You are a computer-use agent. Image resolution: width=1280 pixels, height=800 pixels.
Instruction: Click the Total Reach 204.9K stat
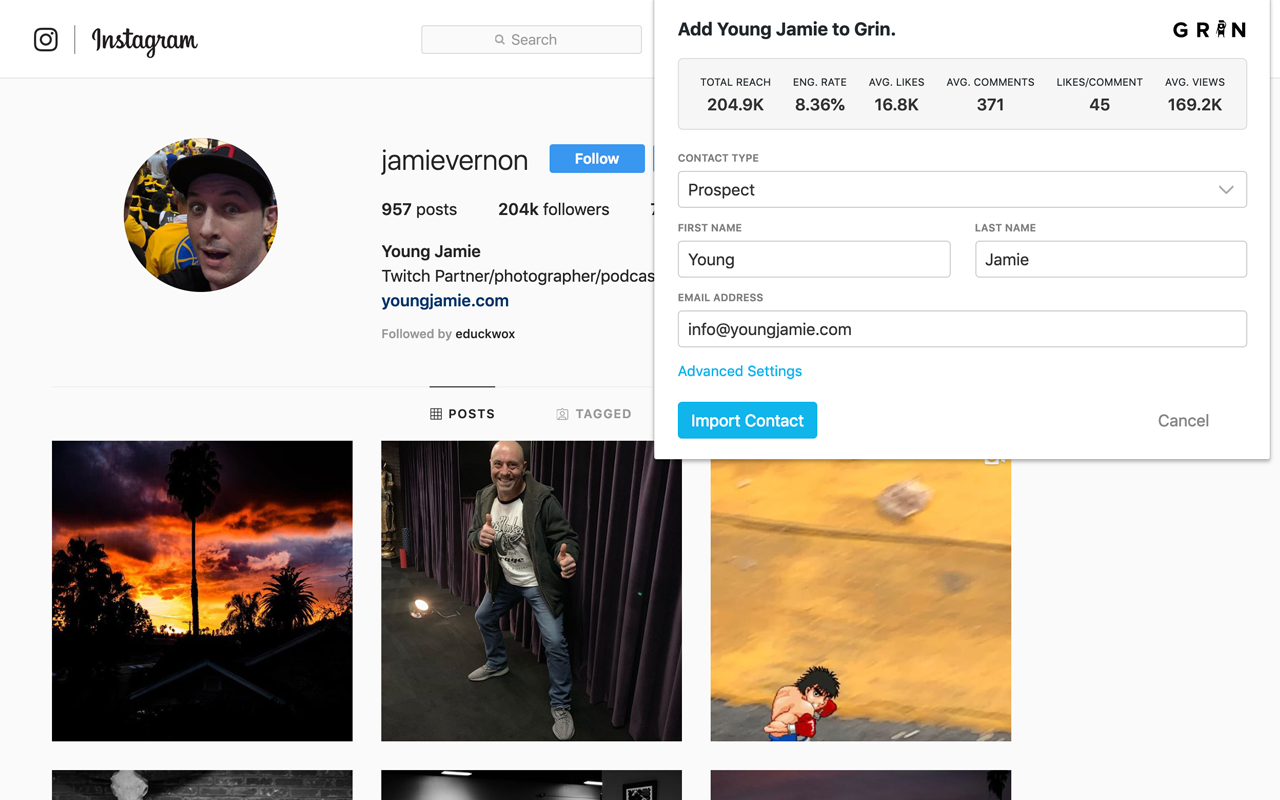tap(735, 94)
